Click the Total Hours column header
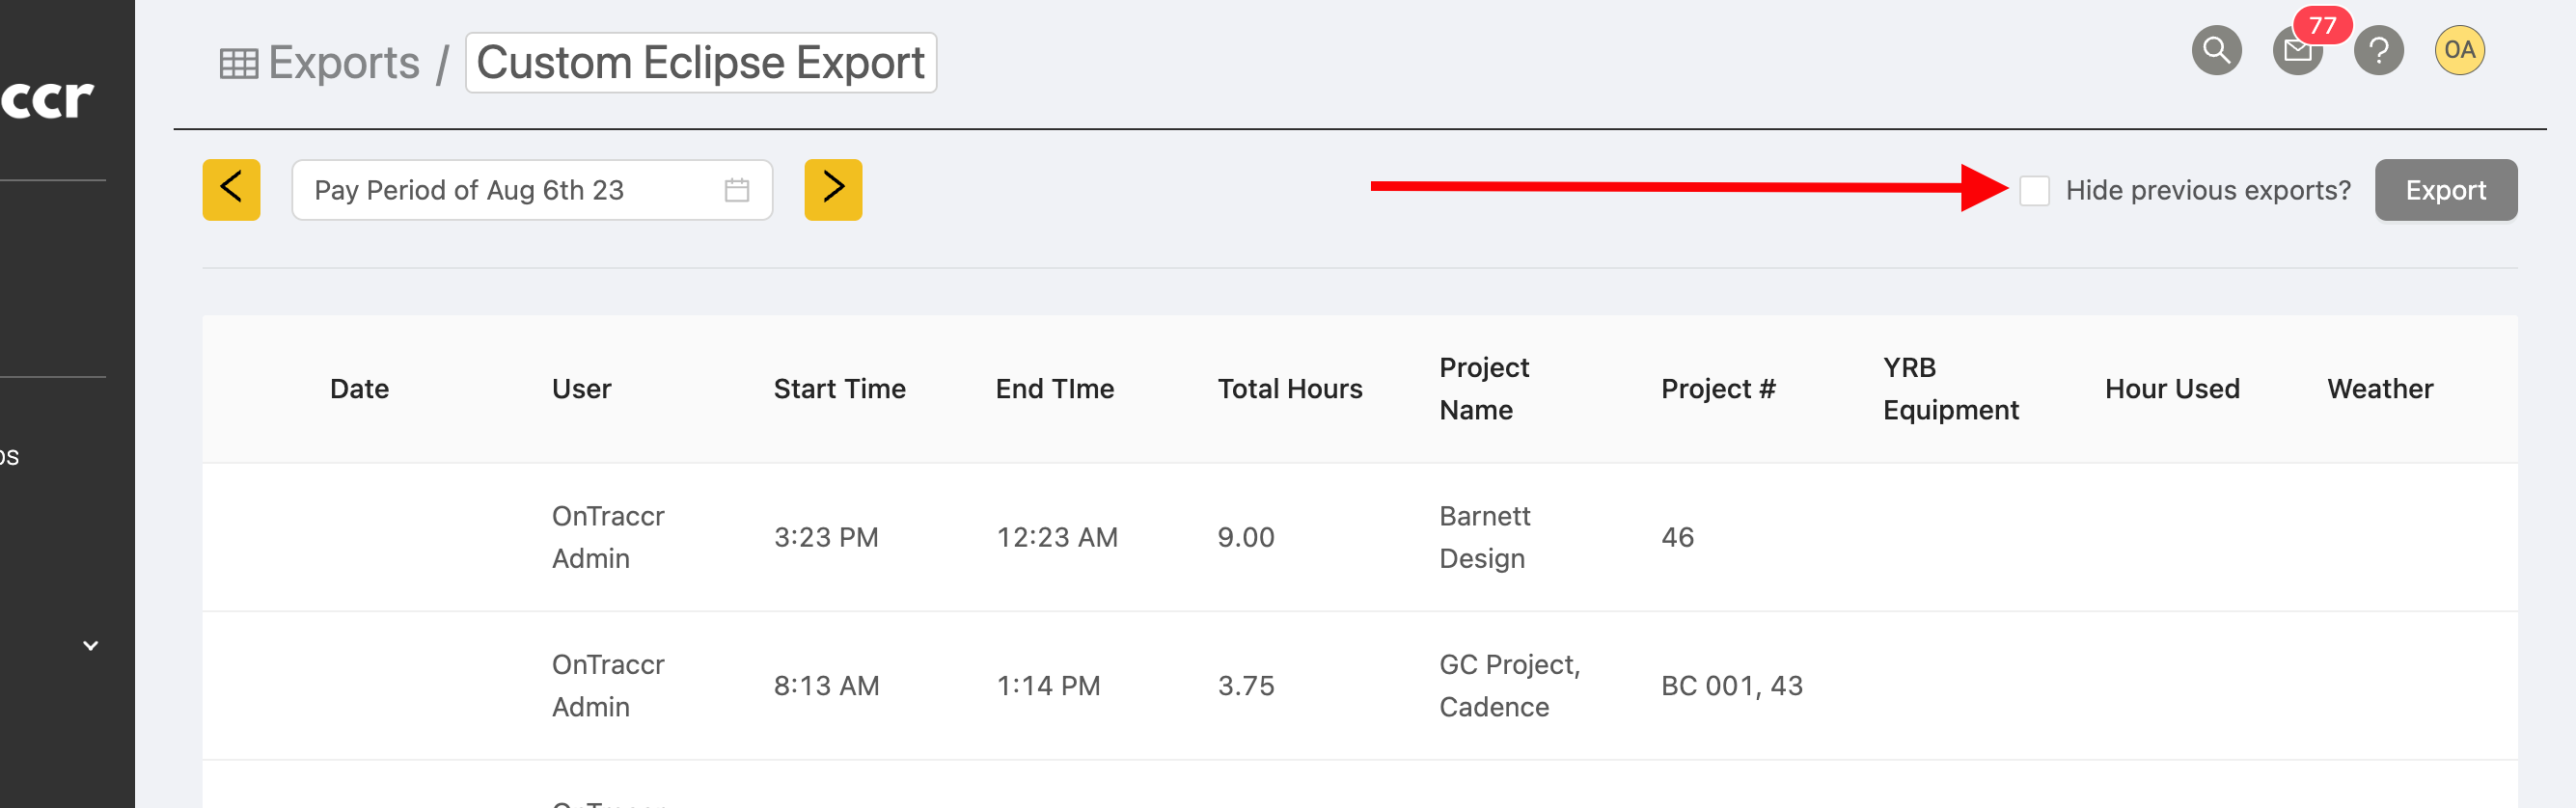The height and width of the screenshot is (808, 2576). (x=1289, y=389)
